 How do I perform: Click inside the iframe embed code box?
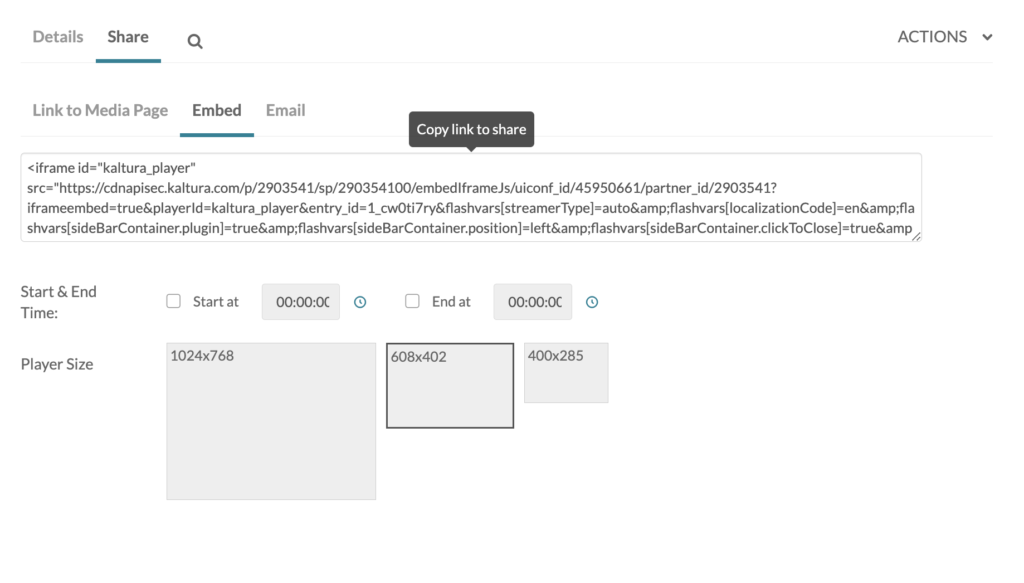point(470,197)
